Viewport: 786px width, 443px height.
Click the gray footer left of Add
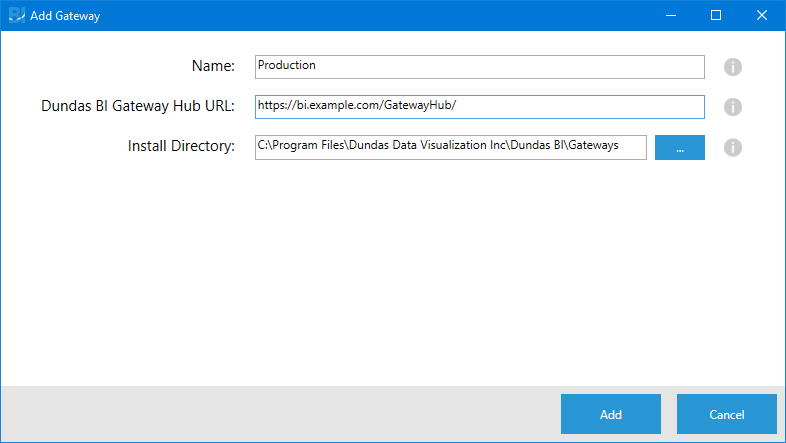(280, 414)
